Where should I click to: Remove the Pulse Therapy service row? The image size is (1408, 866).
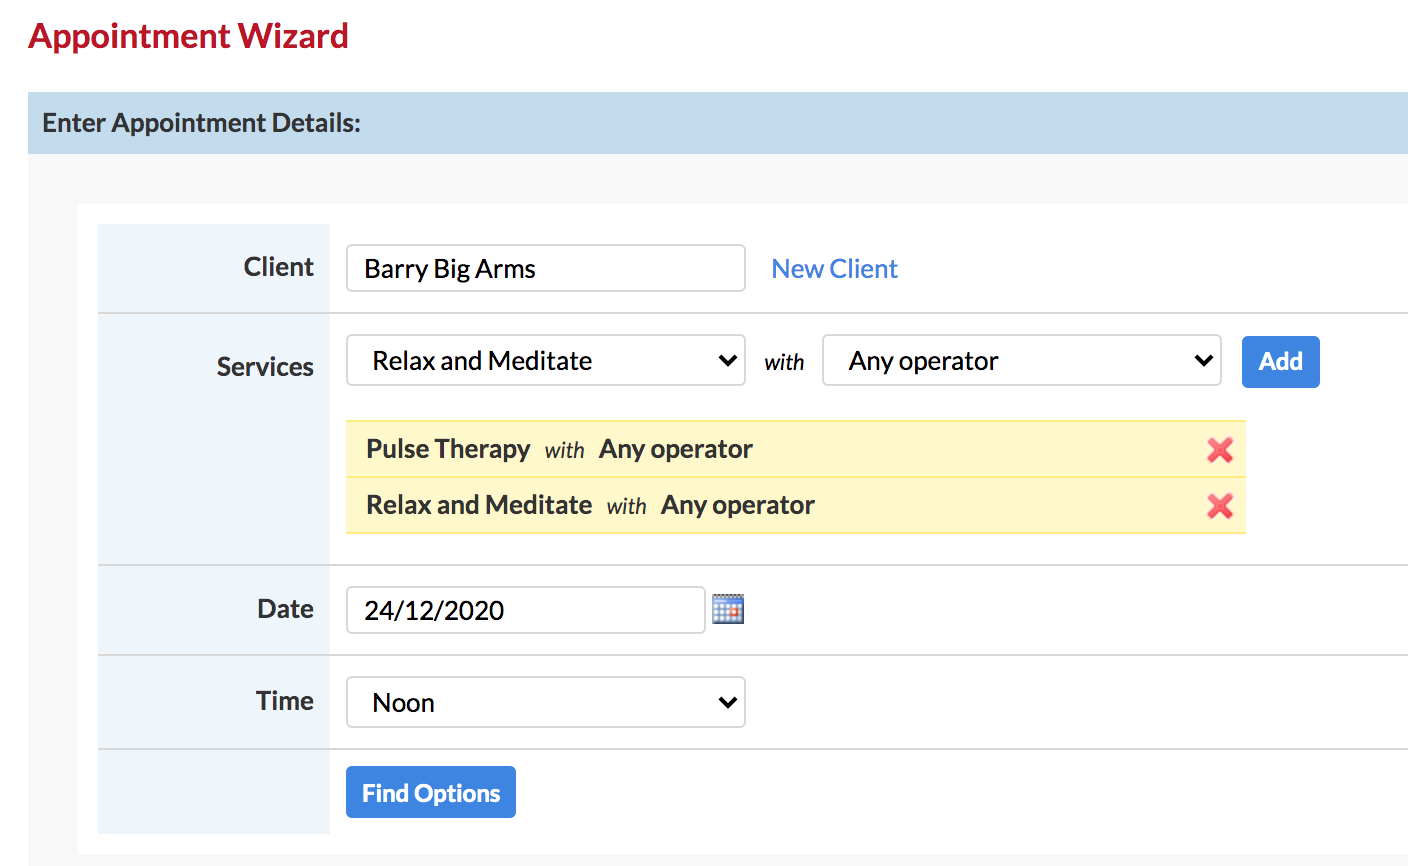coord(1219,450)
